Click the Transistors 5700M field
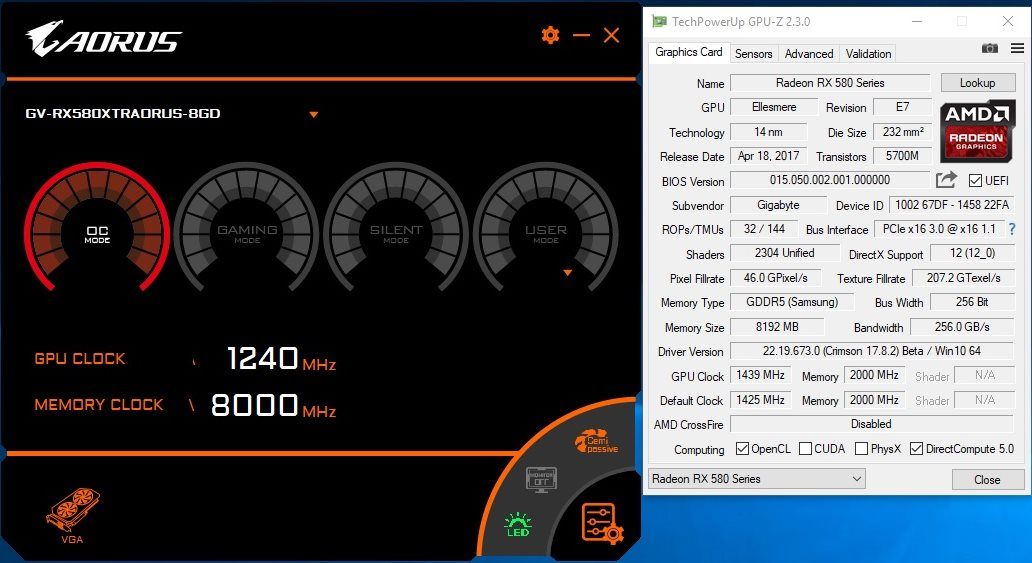 point(903,156)
